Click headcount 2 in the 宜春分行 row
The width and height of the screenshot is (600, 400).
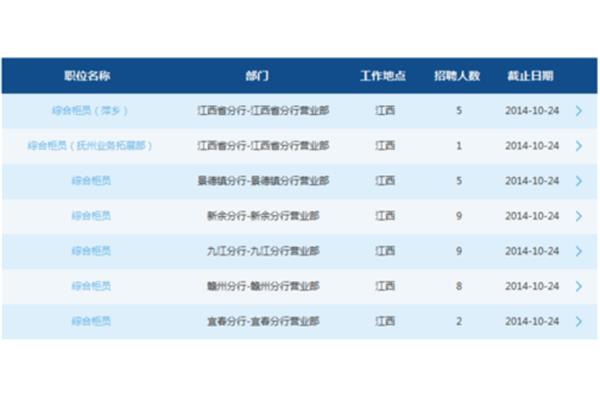pos(459,321)
